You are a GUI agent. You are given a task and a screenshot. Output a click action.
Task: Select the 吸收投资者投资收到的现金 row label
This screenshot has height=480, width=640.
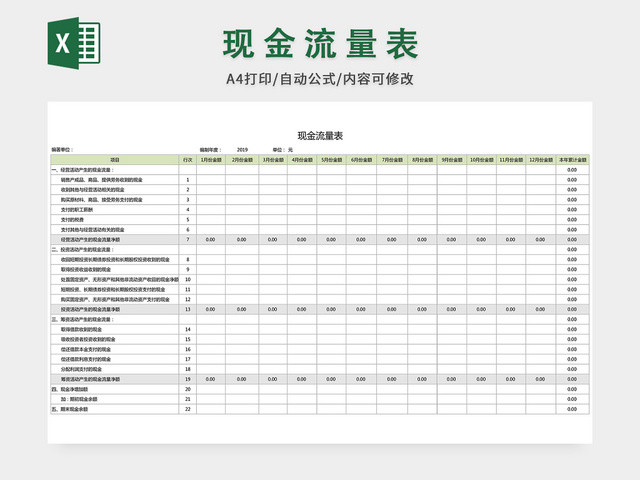88,339
